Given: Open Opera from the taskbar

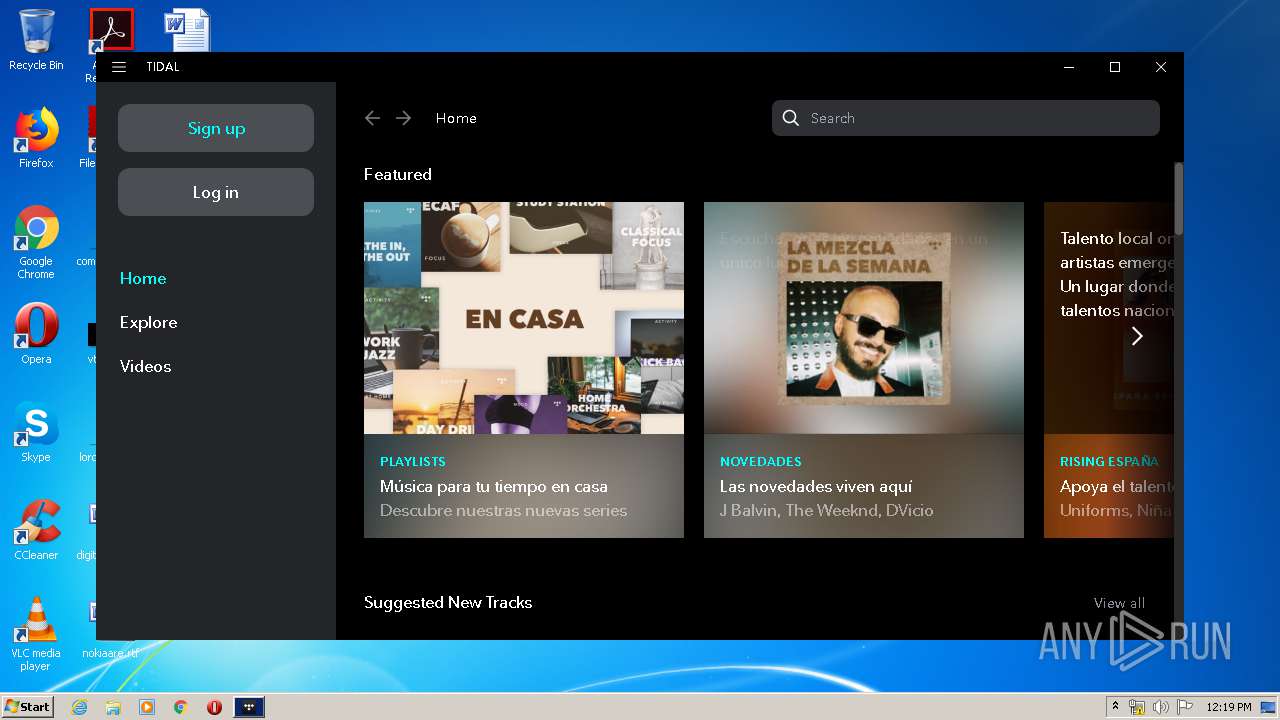Looking at the screenshot, I should tap(214, 707).
